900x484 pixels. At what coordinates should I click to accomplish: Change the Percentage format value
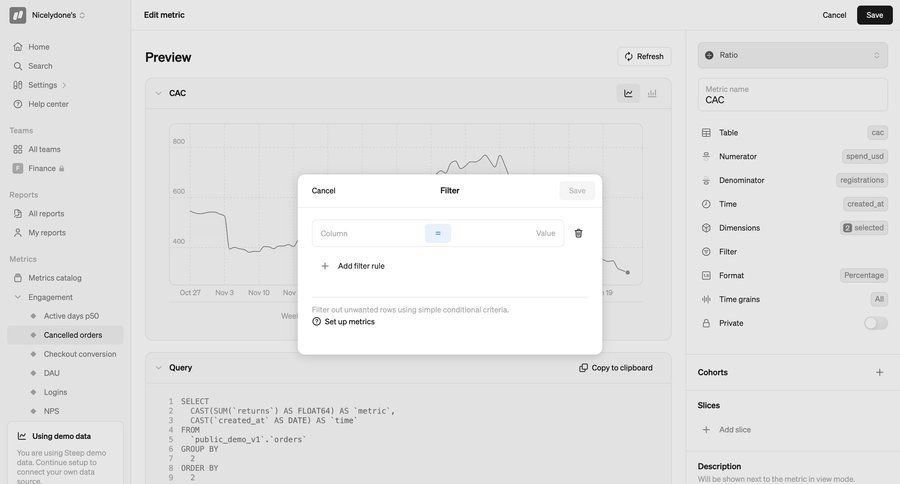(863, 276)
